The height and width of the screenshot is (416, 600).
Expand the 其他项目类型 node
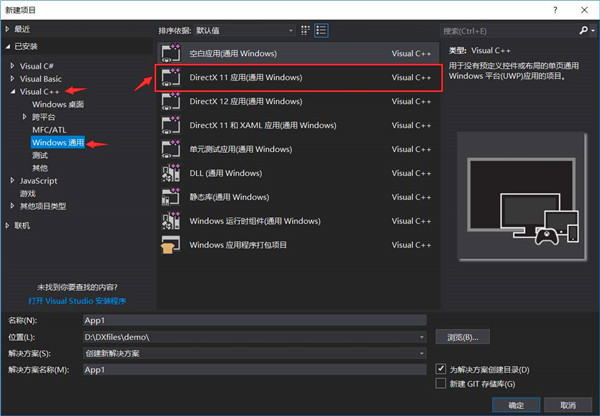point(13,206)
